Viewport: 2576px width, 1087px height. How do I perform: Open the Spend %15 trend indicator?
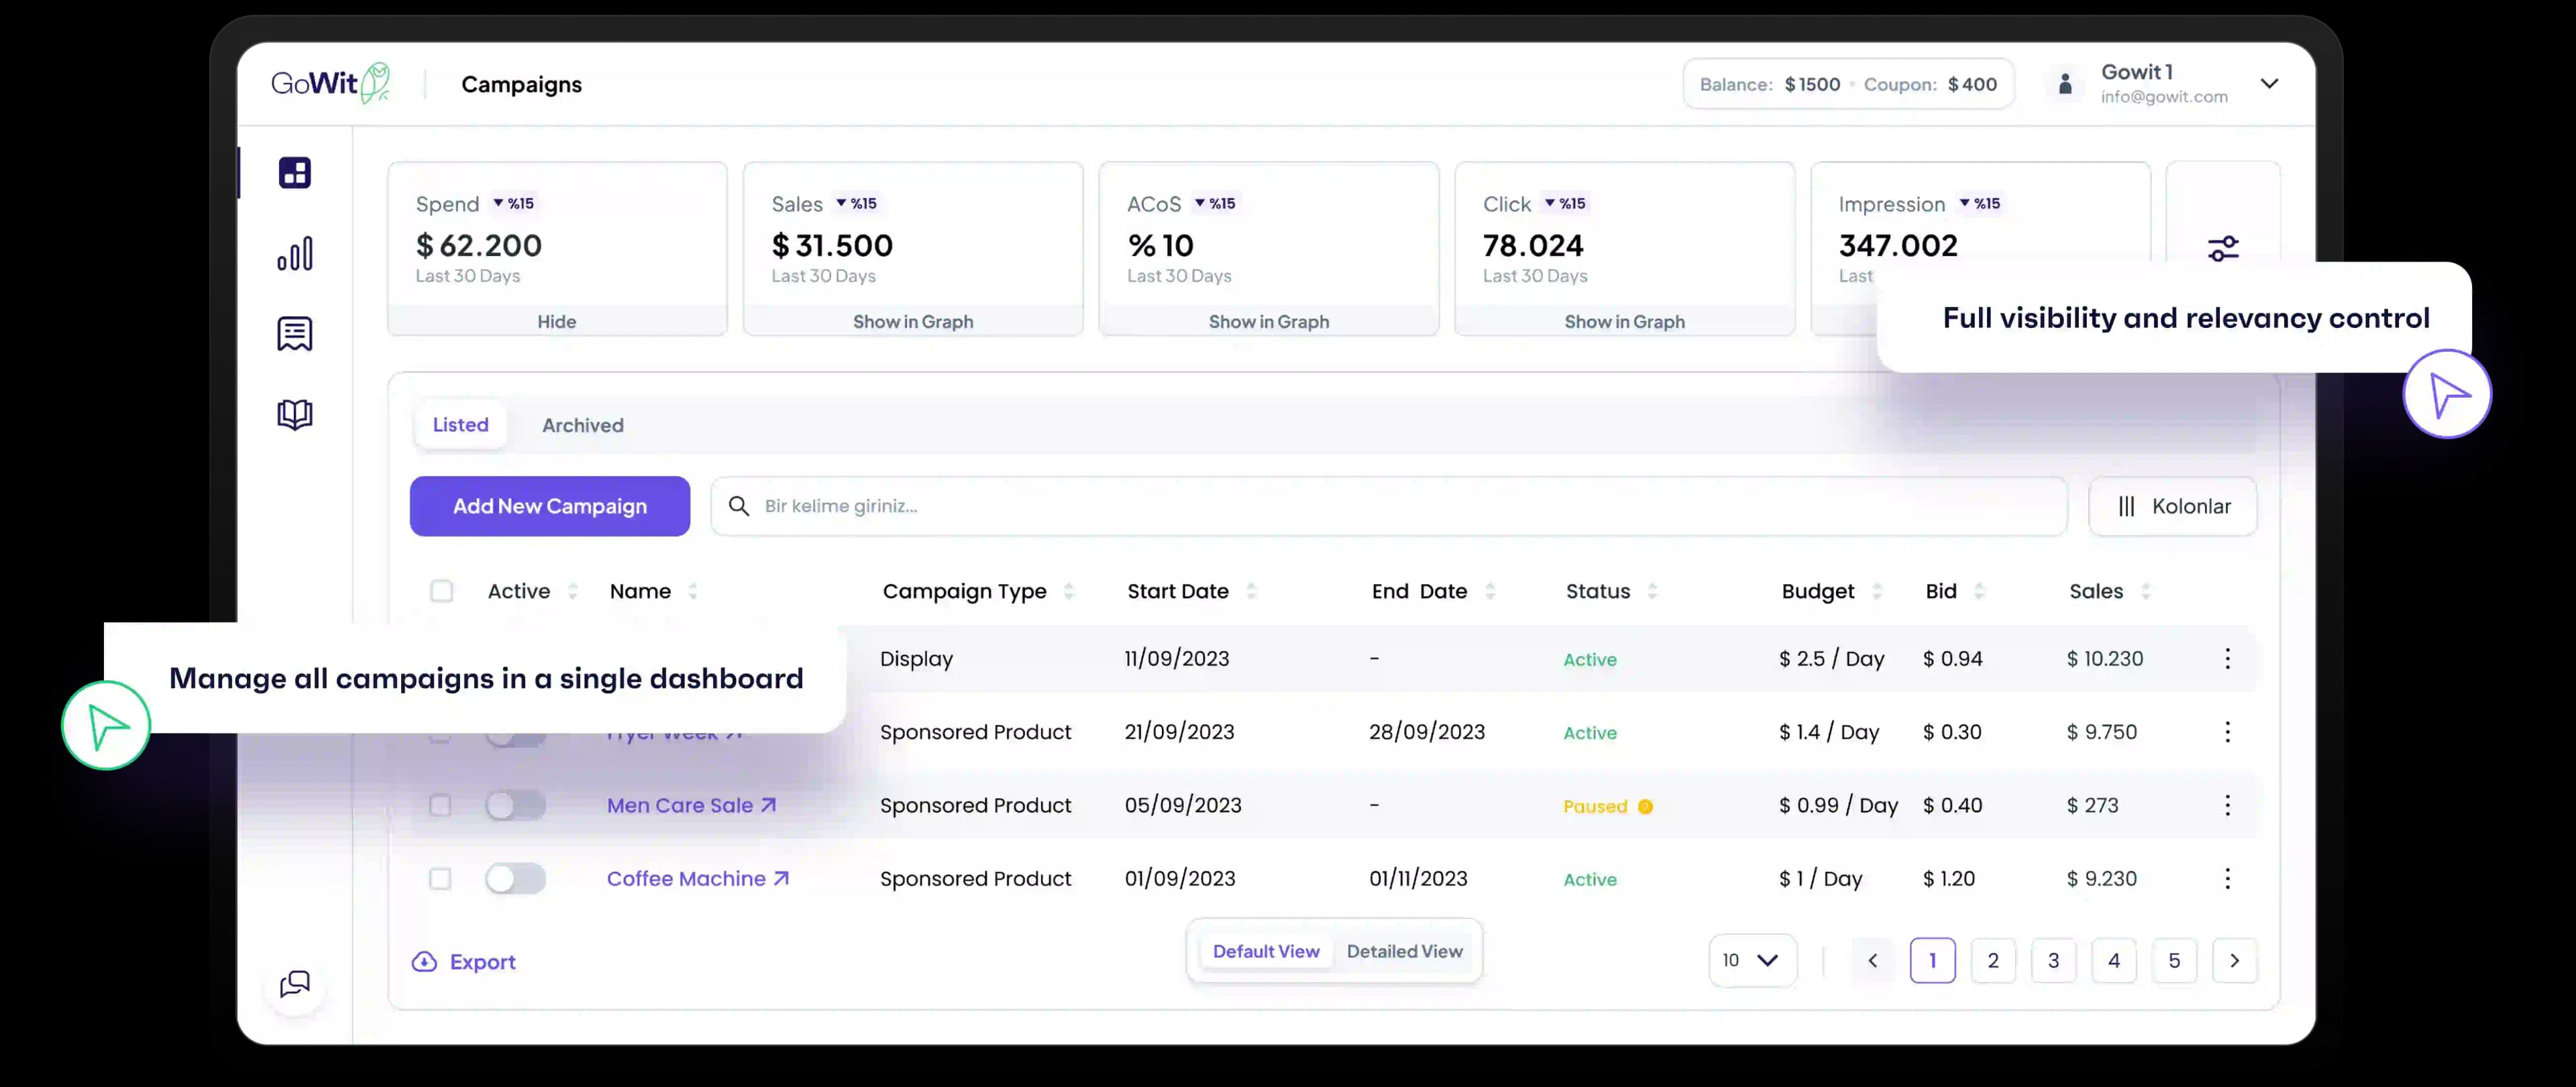pyautogui.click(x=513, y=203)
